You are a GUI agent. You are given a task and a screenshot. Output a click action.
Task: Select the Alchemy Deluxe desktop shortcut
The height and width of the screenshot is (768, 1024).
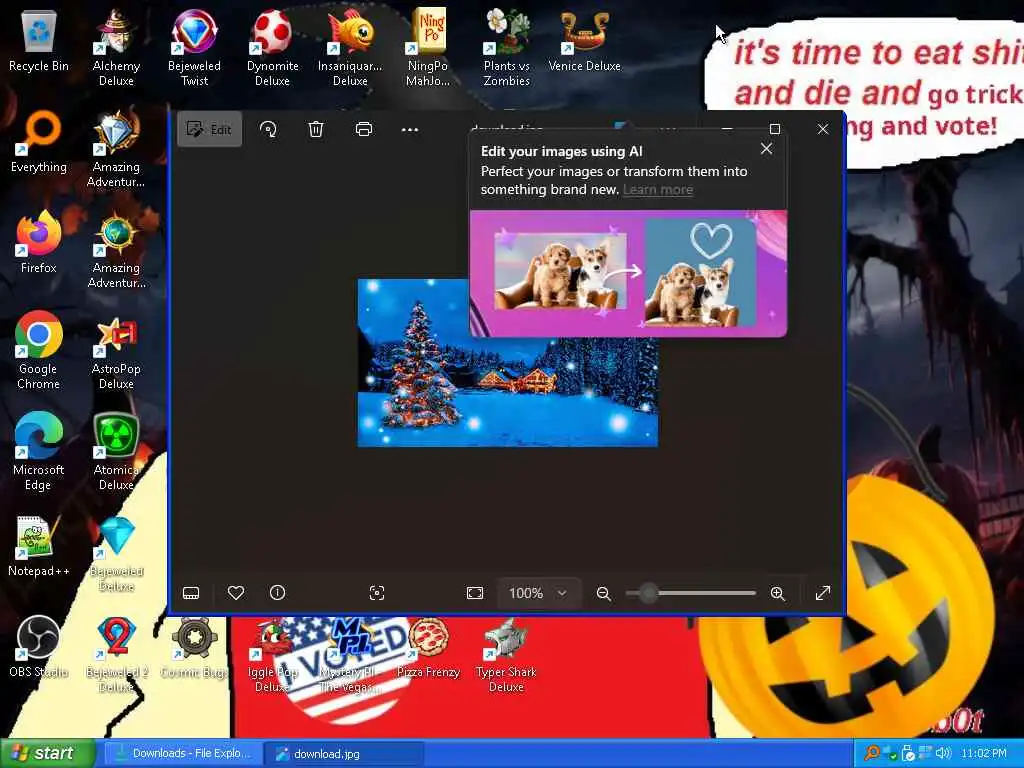[x=116, y=48]
